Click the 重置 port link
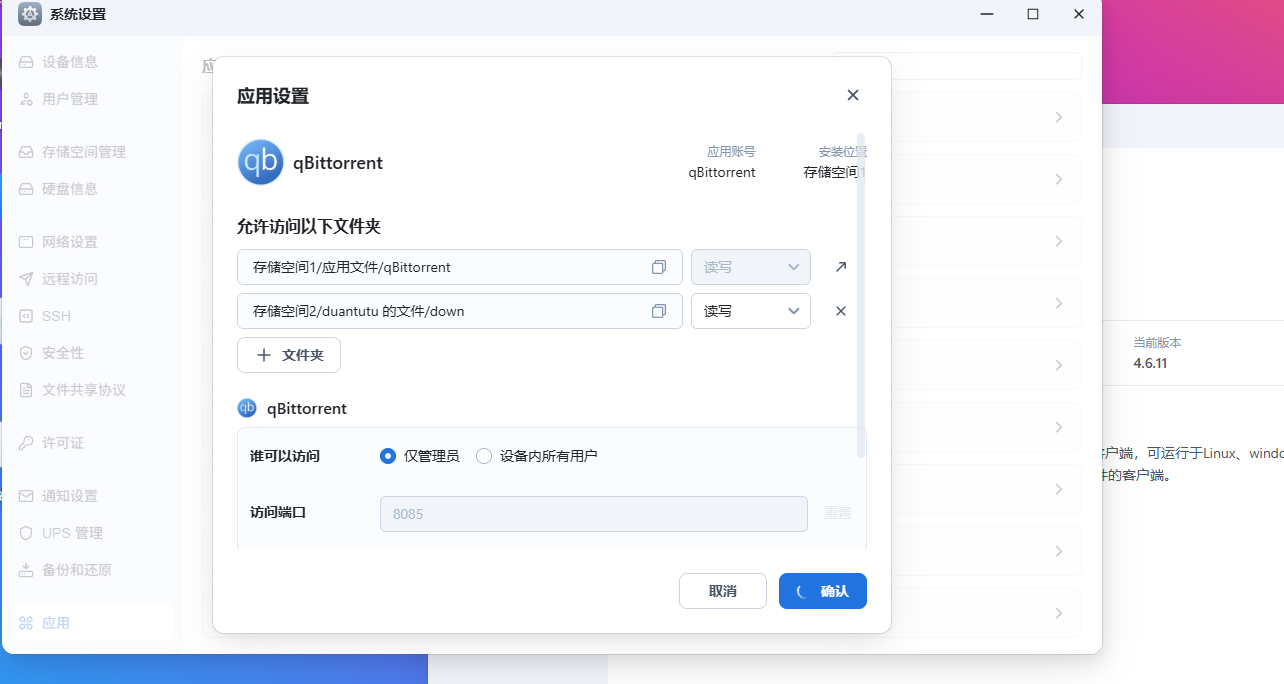Viewport: 1284px width, 684px height. coord(838,513)
